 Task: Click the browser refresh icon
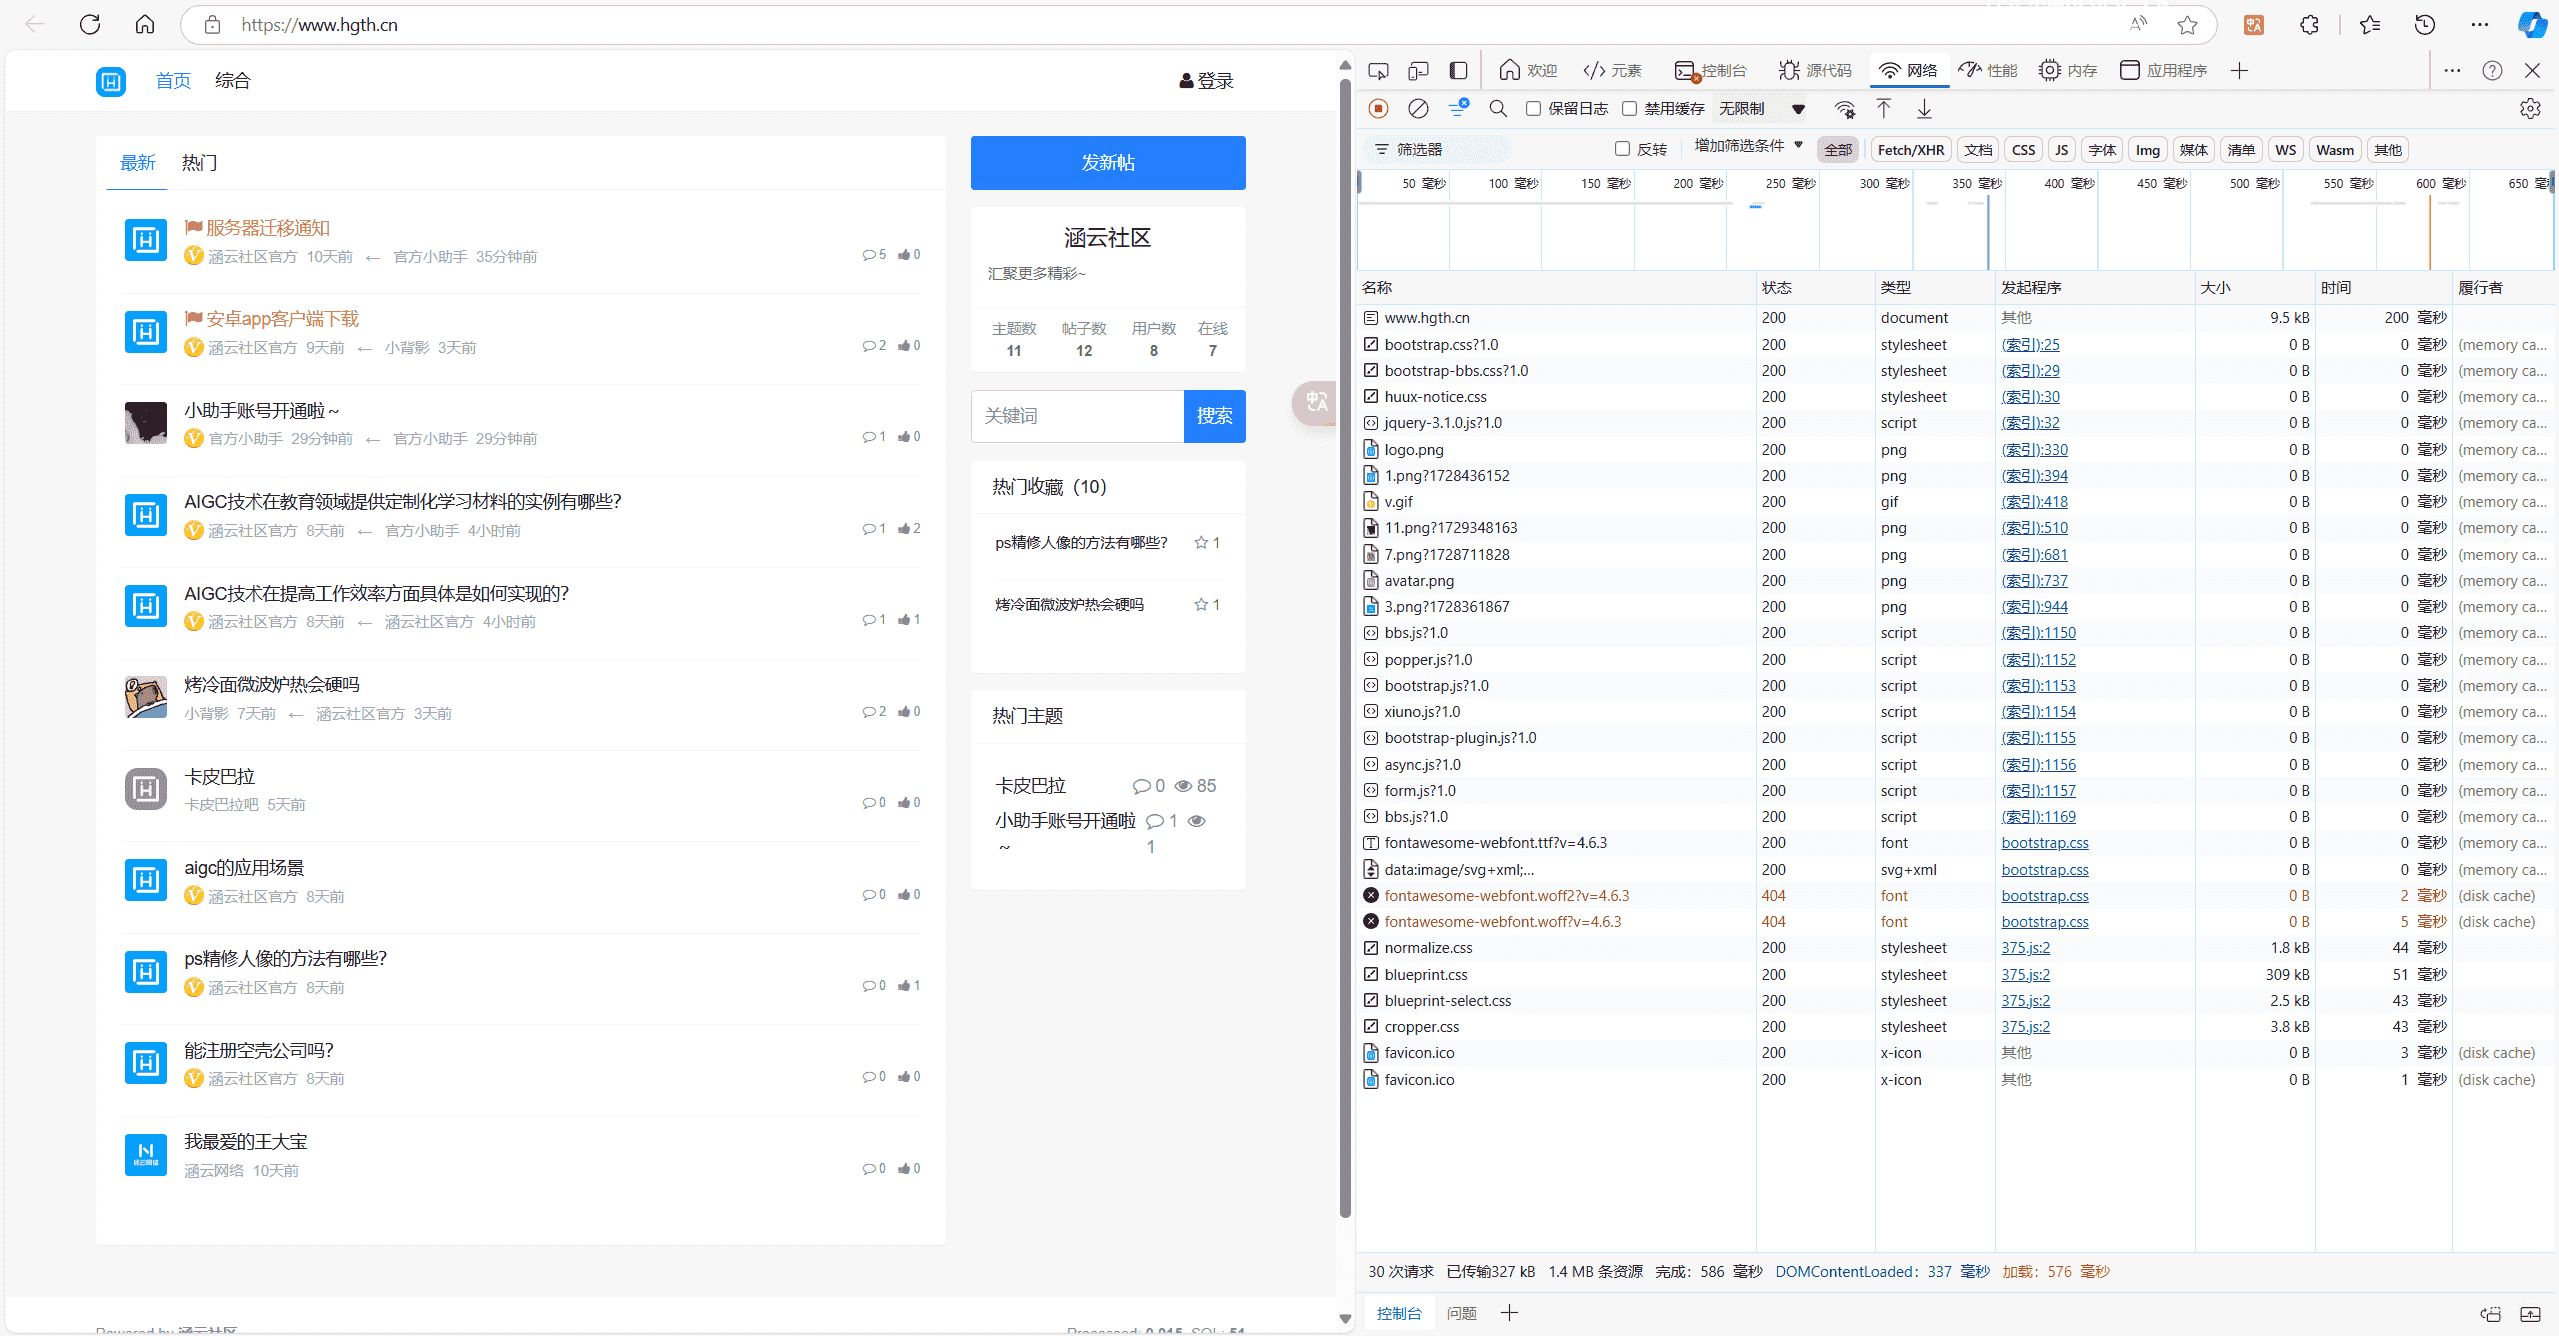click(90, 25)
